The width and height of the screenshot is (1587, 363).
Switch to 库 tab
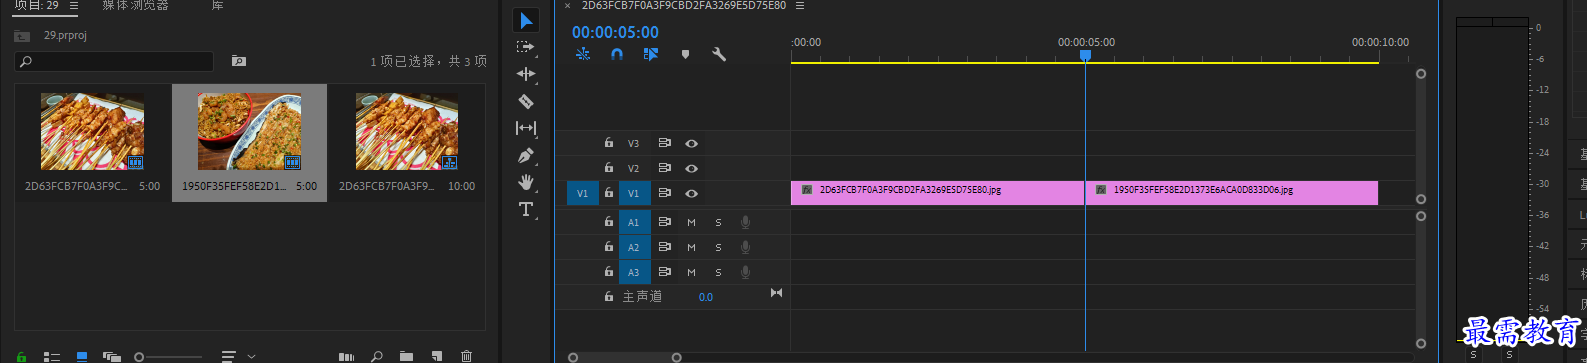(x=217, y=5)
